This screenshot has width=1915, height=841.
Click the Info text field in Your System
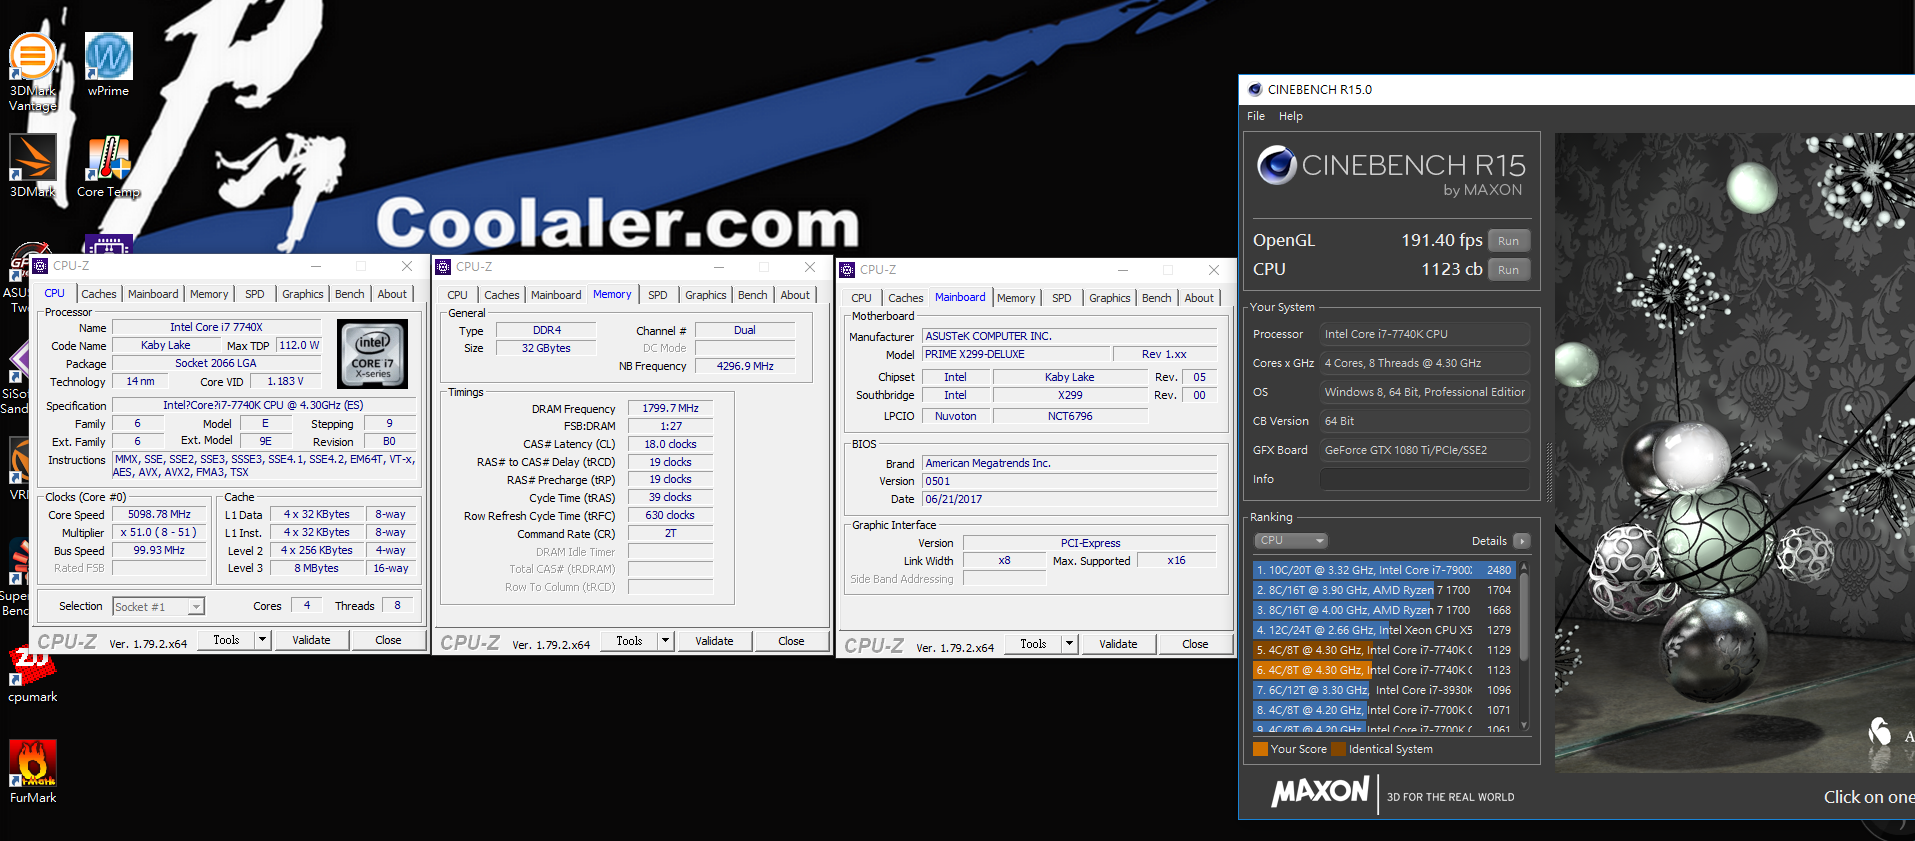click(x=1424, y=479)
